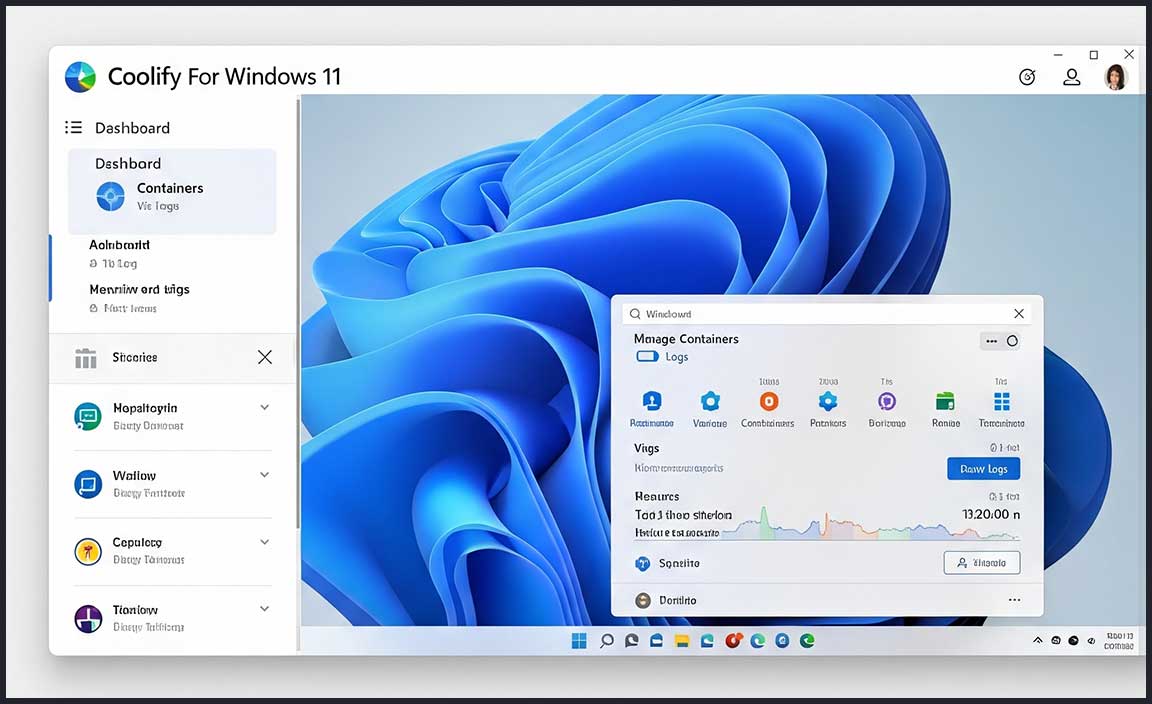
Task: Open the Varioue gear shortcut icon
Action: (710, 401)
